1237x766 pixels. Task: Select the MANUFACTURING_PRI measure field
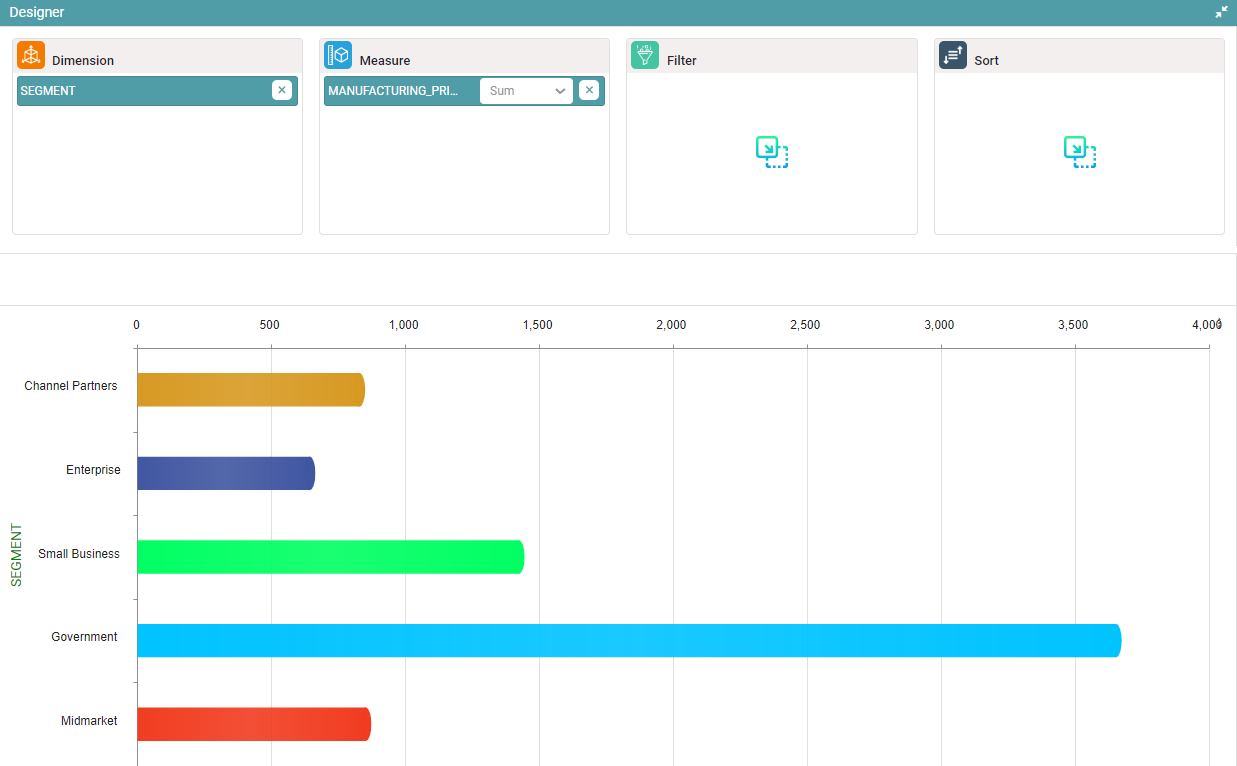point(394,91)
